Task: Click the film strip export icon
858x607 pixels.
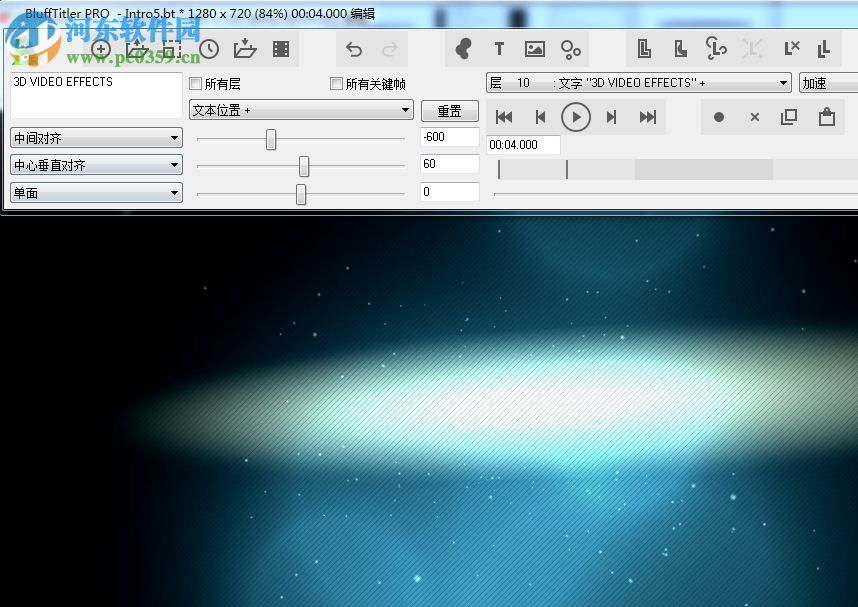Action: (281, 49)
